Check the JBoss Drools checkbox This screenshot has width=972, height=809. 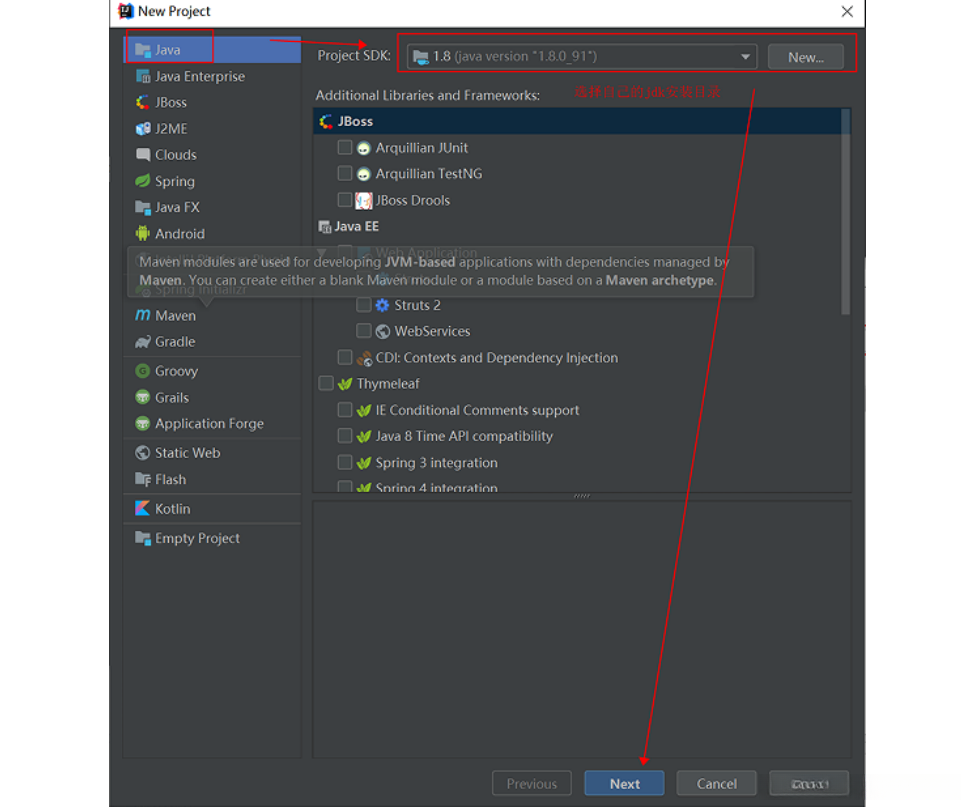345,200
